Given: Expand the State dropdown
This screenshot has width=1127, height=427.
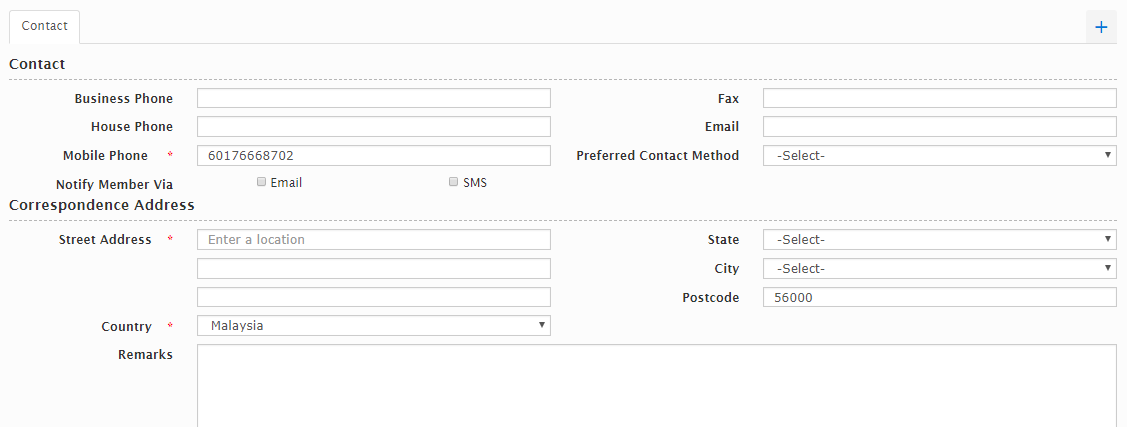Looking at the screenshot, I should click(x=939, y=240).
